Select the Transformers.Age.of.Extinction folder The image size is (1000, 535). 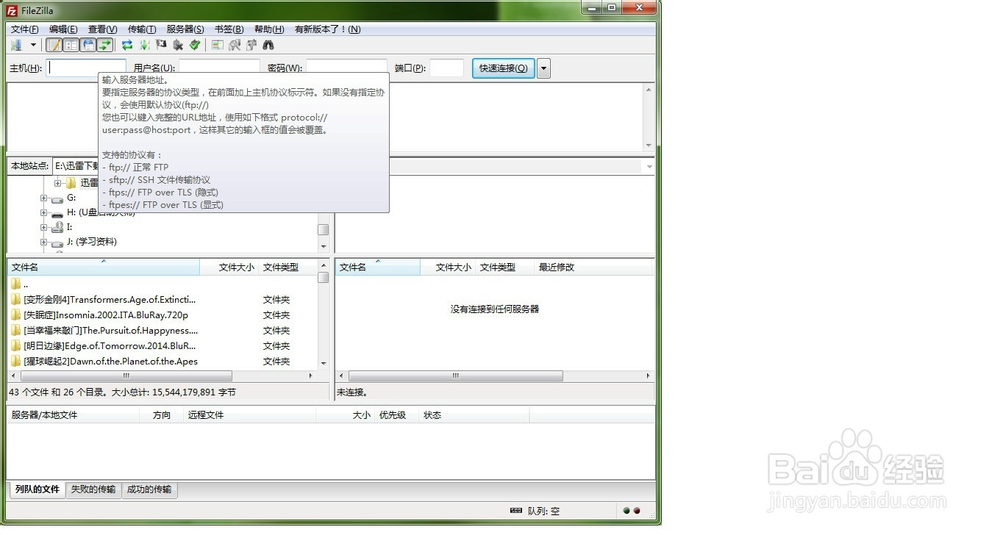coord(109,300)
